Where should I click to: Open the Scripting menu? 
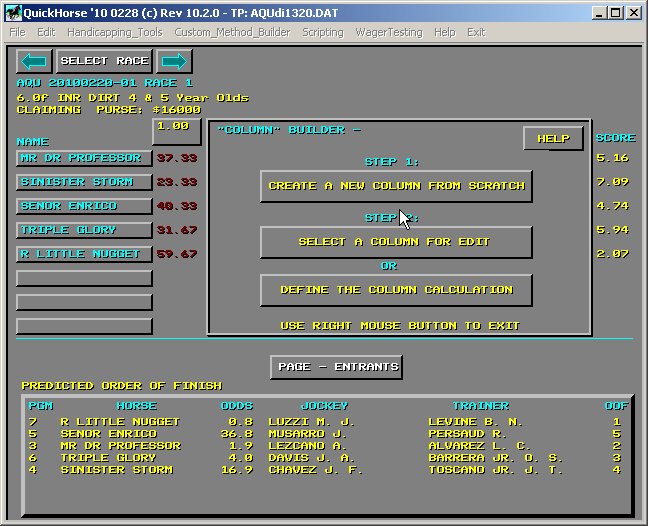coord(322,32)
